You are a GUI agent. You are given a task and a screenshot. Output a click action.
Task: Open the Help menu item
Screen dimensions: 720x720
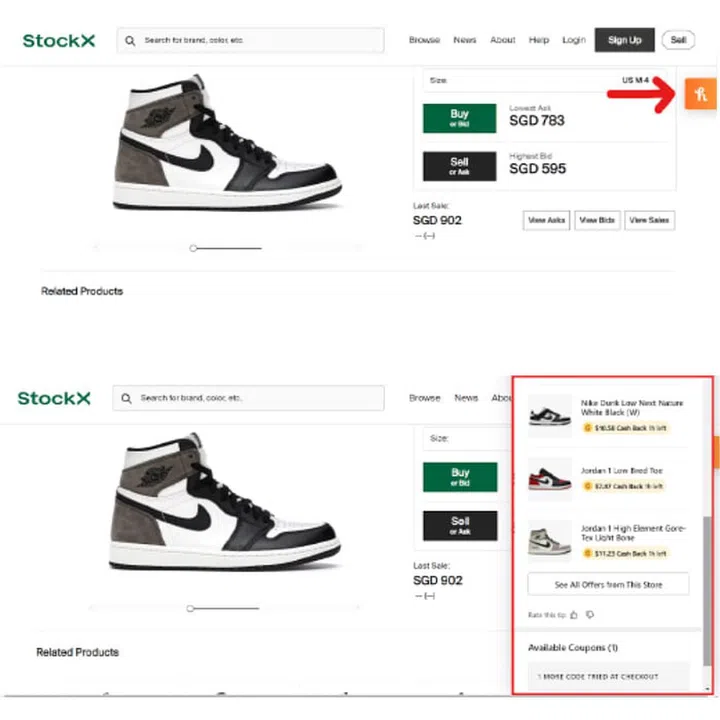[x=539, y=40]
